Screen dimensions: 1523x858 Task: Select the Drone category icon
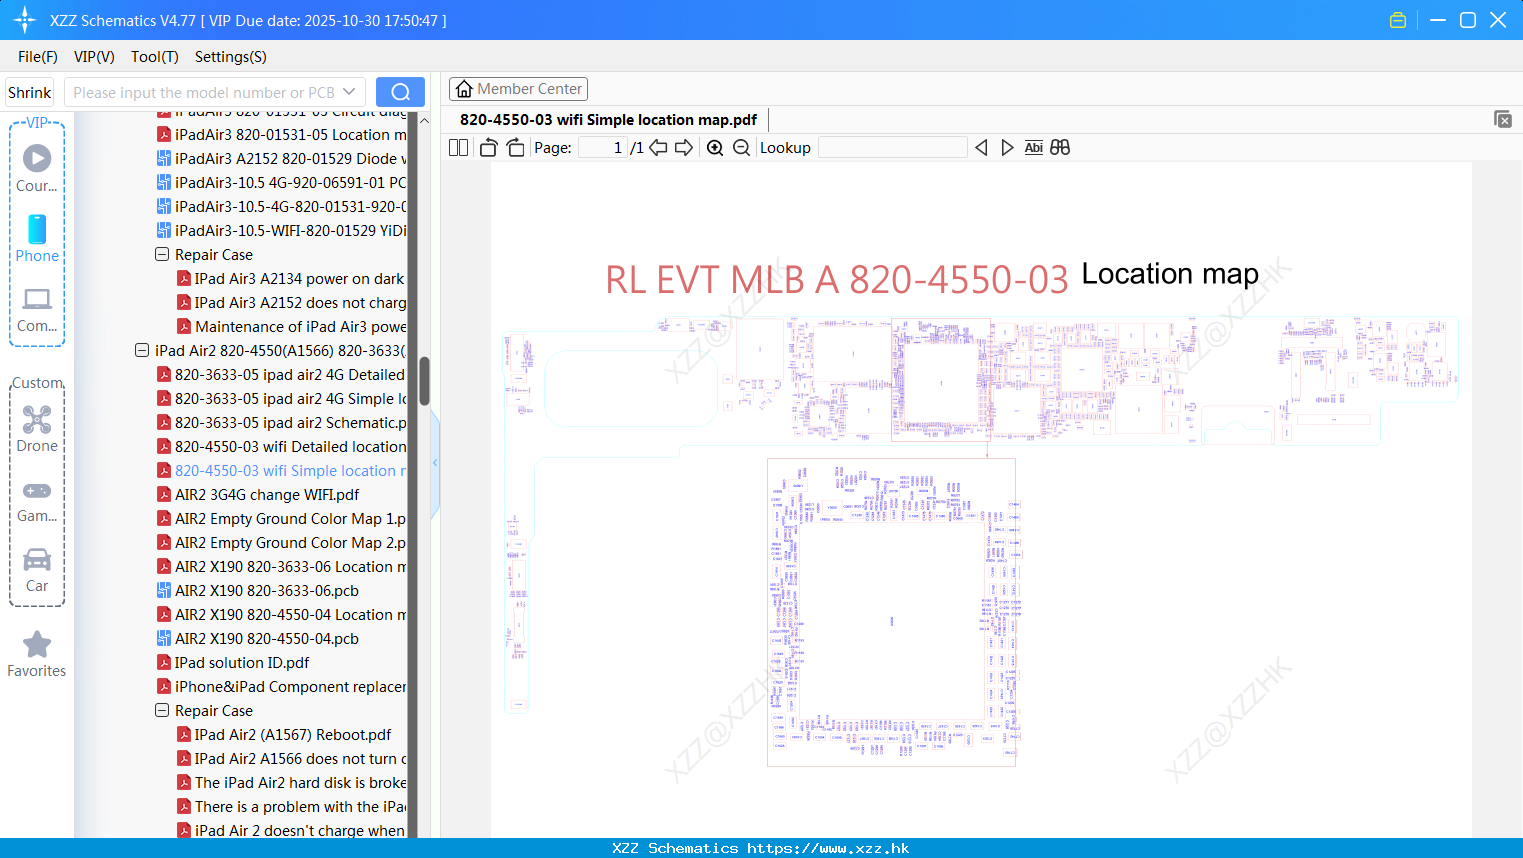coord(37,419)
